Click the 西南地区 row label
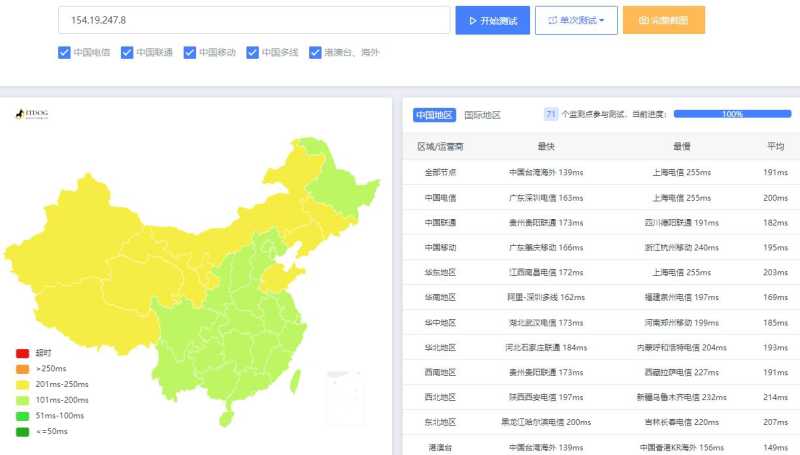The image size is (800, 455). (440, 372)
